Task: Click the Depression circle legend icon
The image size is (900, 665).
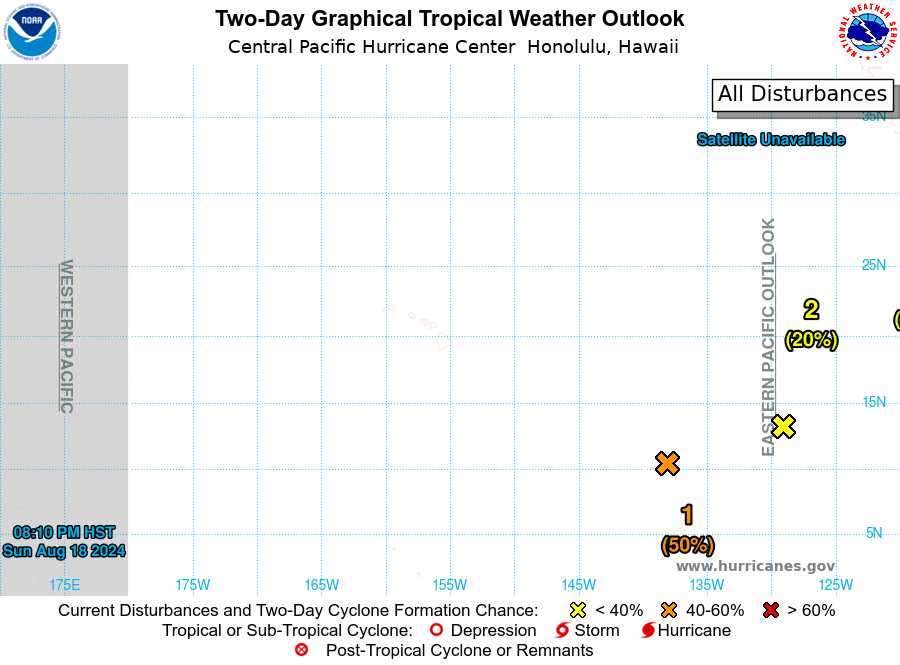Action: tap(436, 630)
